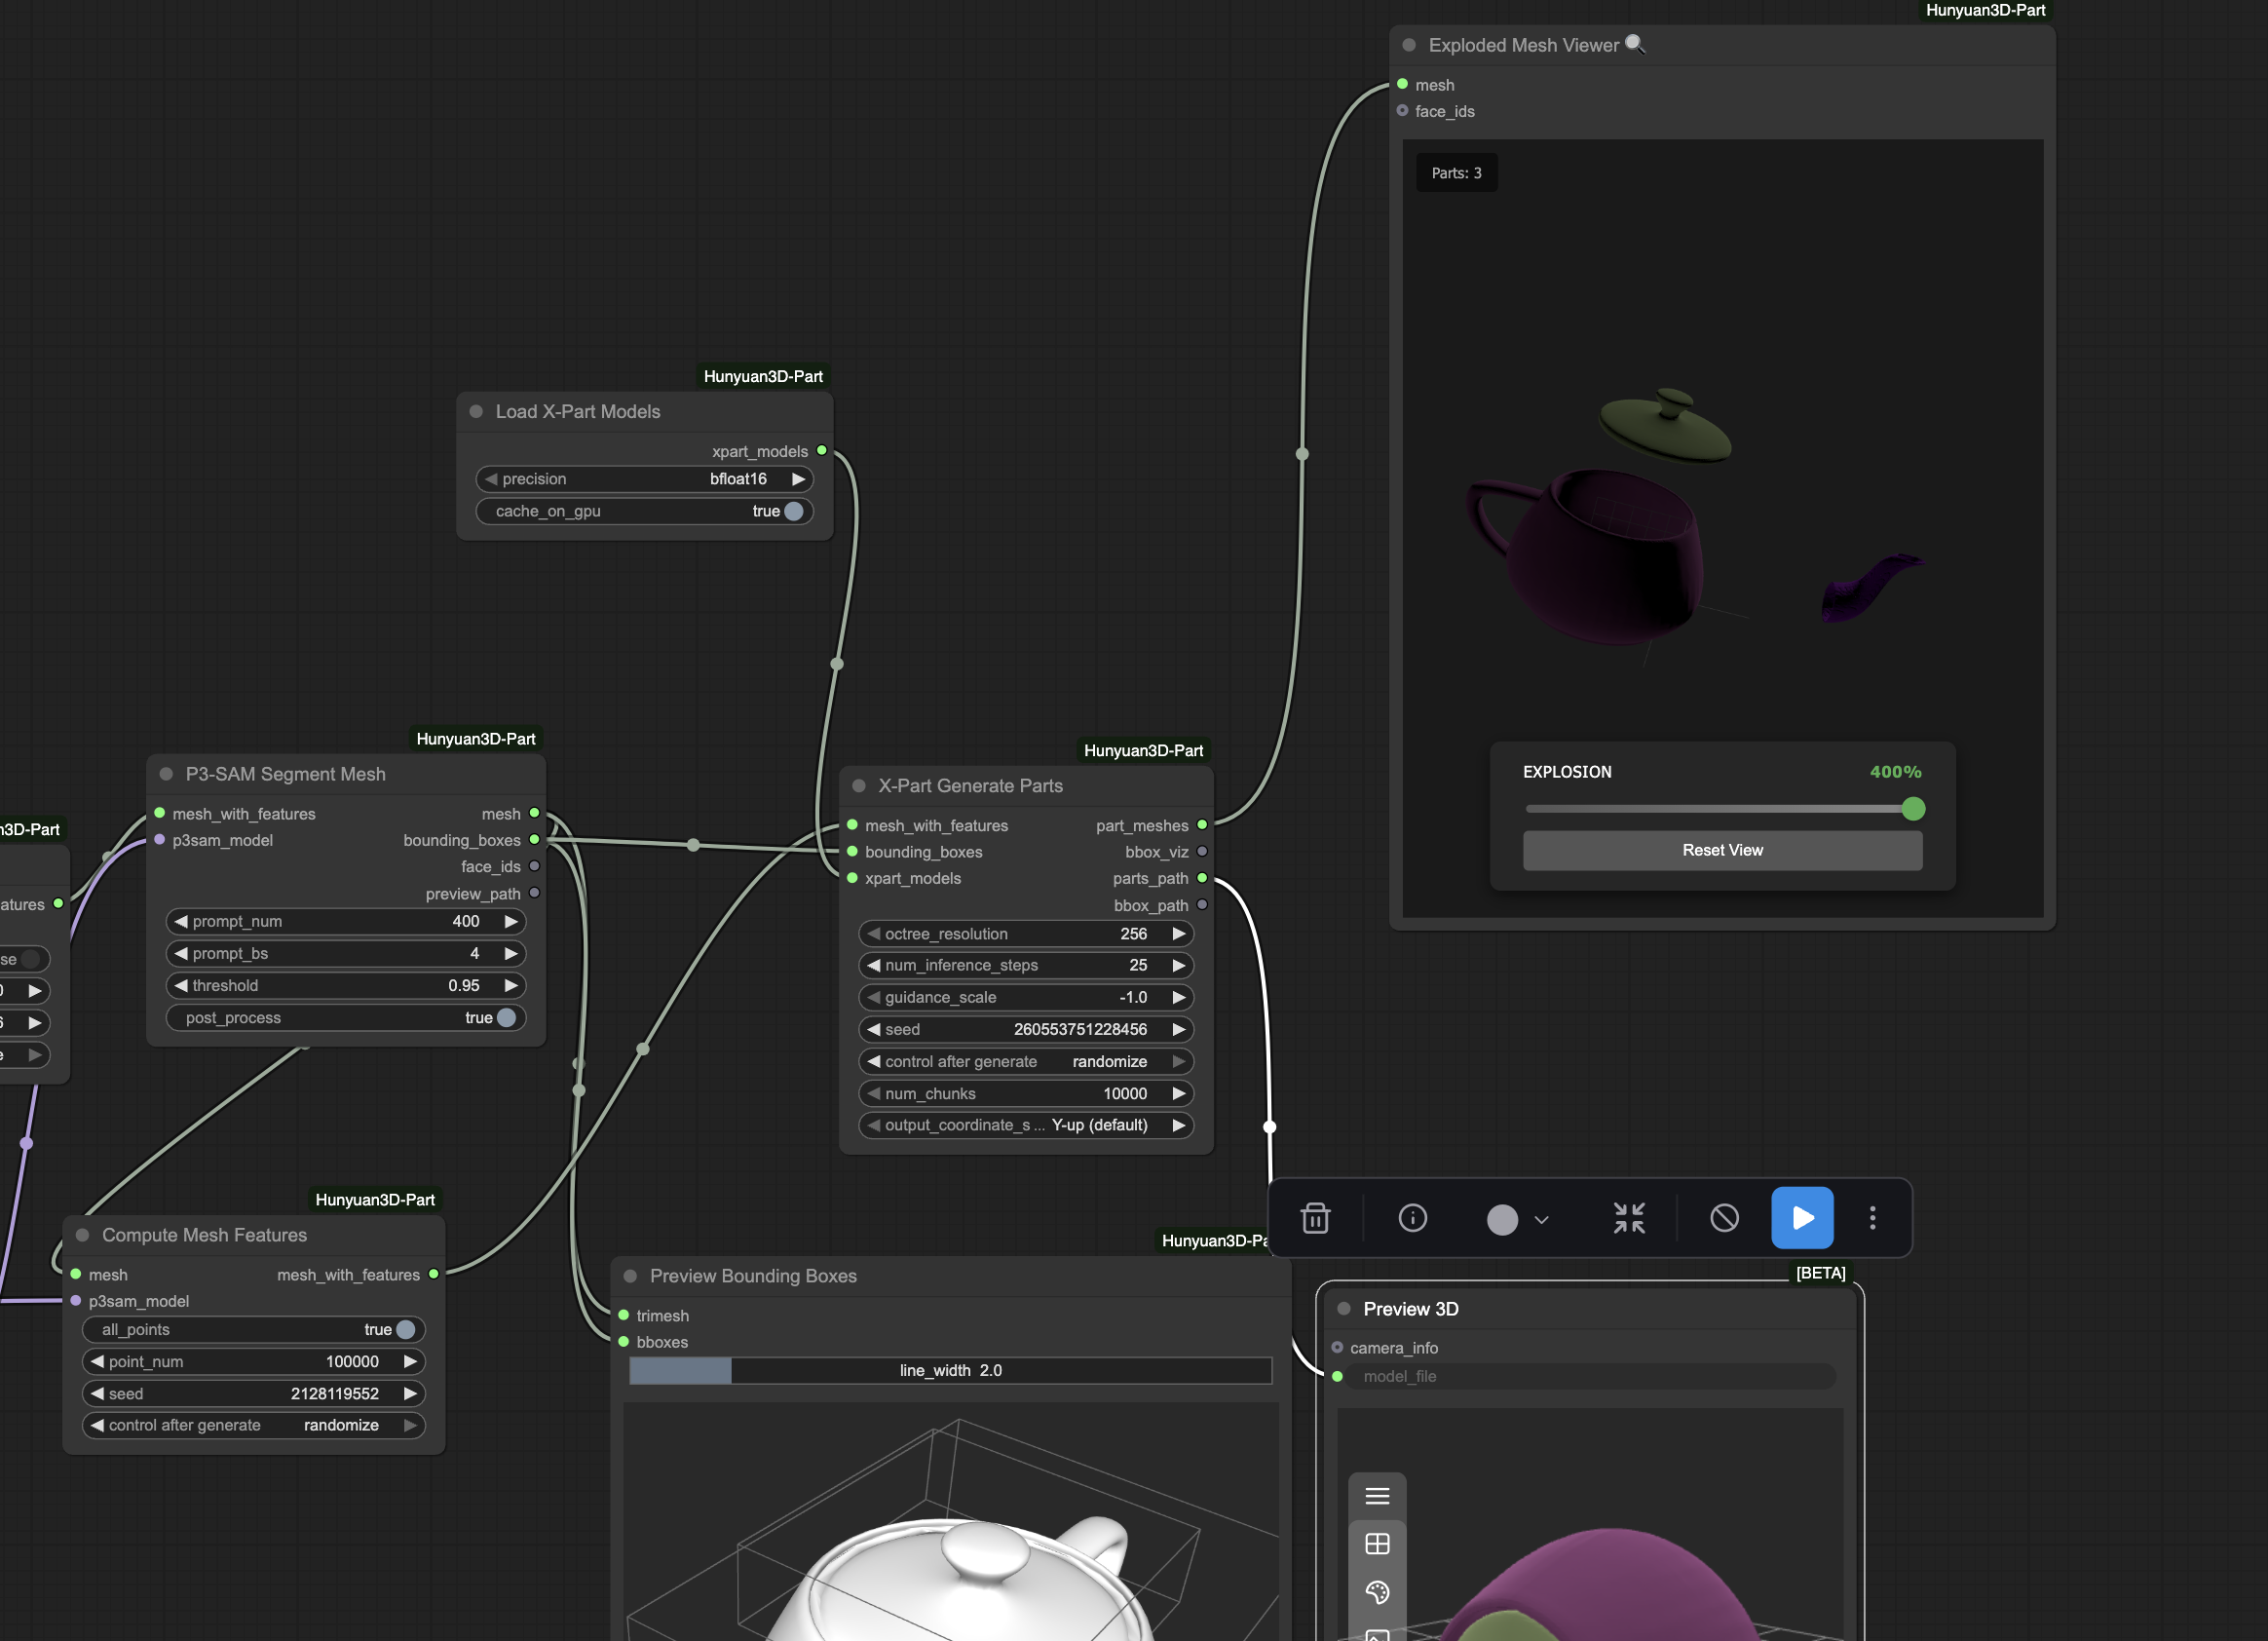
Task: Click the collapse arrows icon in the selection toolbar
Action: coord(1629,1218)
